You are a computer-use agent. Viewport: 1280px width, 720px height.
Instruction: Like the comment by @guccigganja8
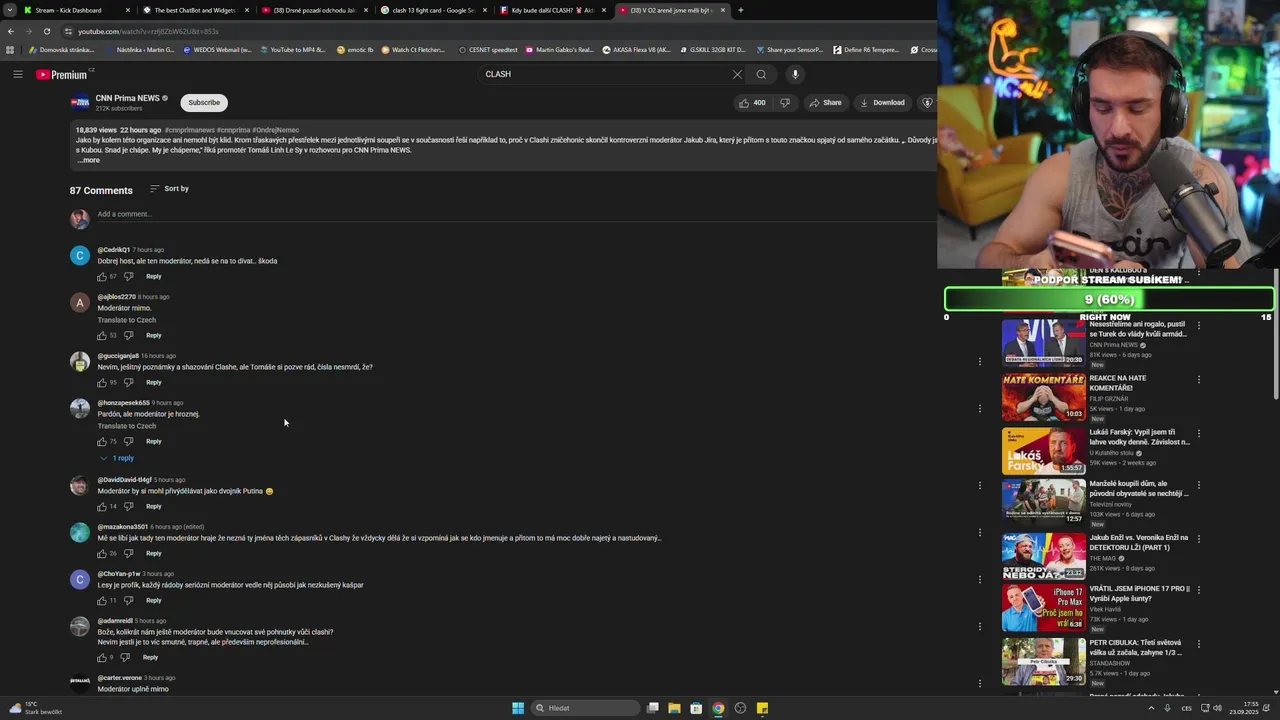click(102, 382)
